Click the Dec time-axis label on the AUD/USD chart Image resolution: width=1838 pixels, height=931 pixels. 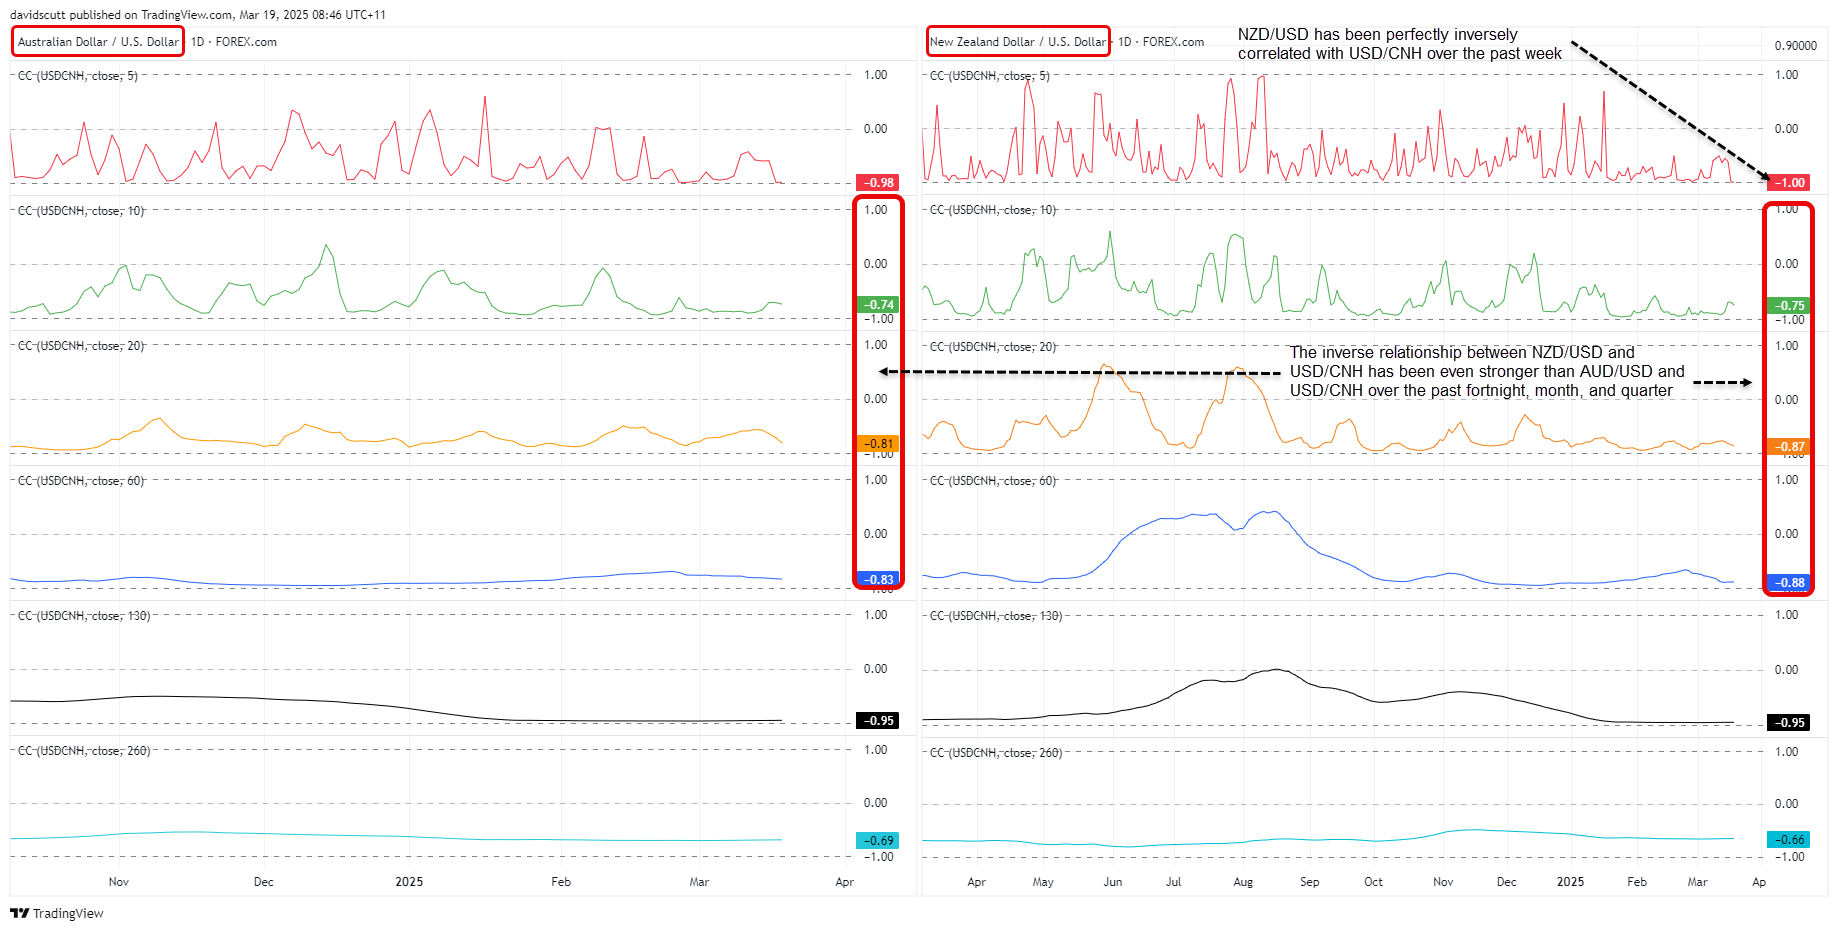264,882
